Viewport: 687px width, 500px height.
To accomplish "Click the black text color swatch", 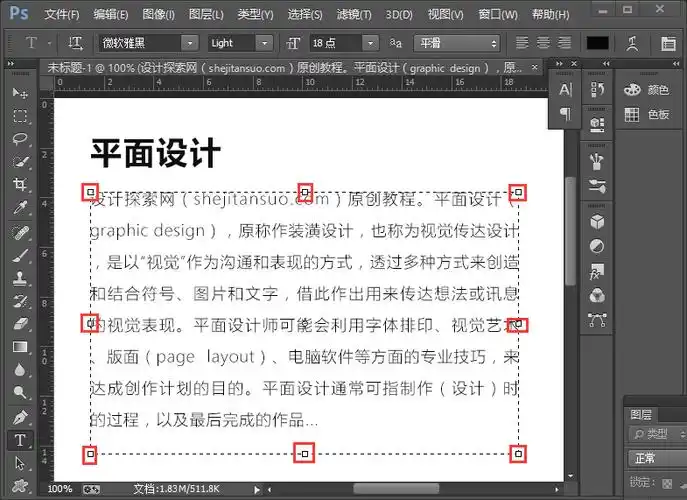I will 597,43.
